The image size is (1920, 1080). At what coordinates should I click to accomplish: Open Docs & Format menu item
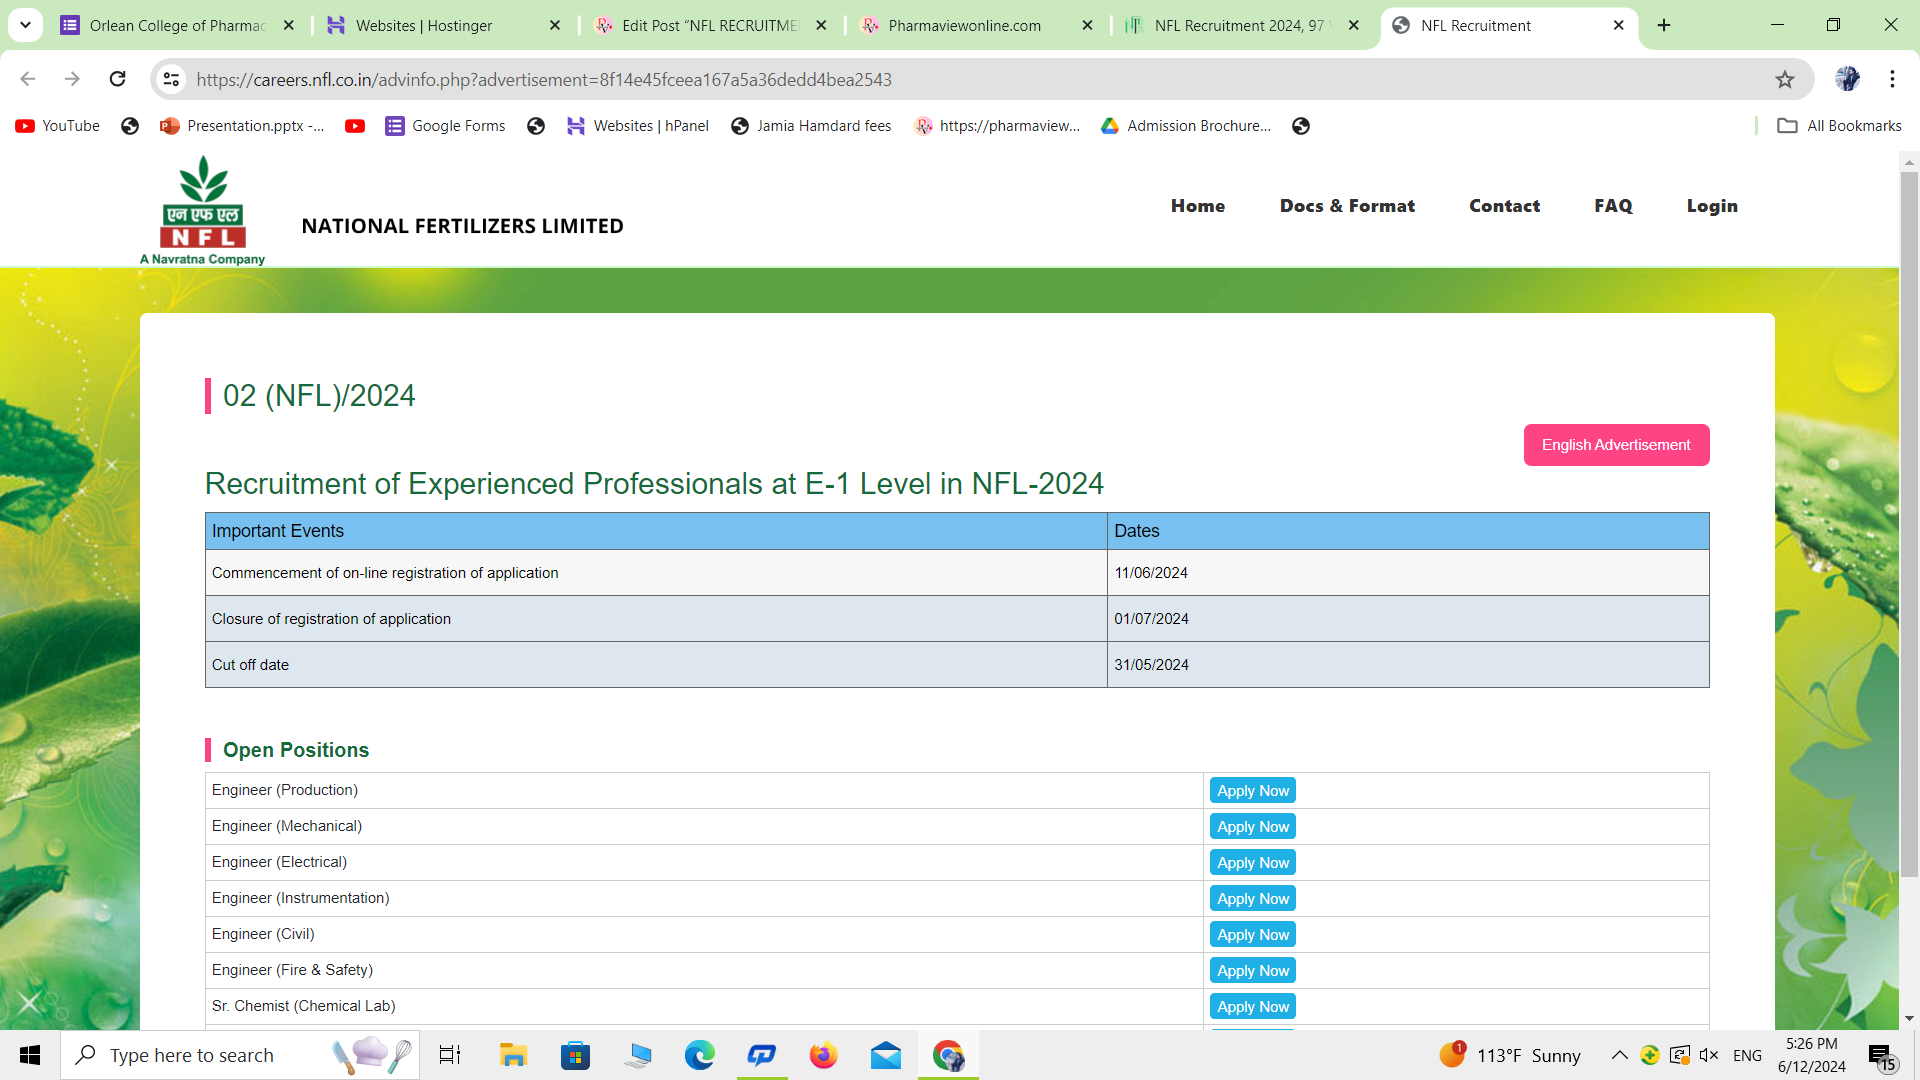pyautogui.click(x=1347, y=206)
